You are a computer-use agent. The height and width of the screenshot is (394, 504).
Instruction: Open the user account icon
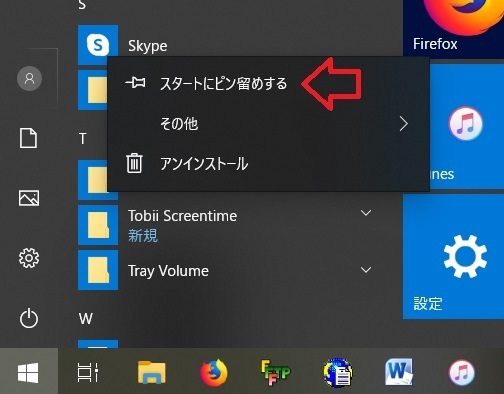pyautogui.click(x=29, y=78)
